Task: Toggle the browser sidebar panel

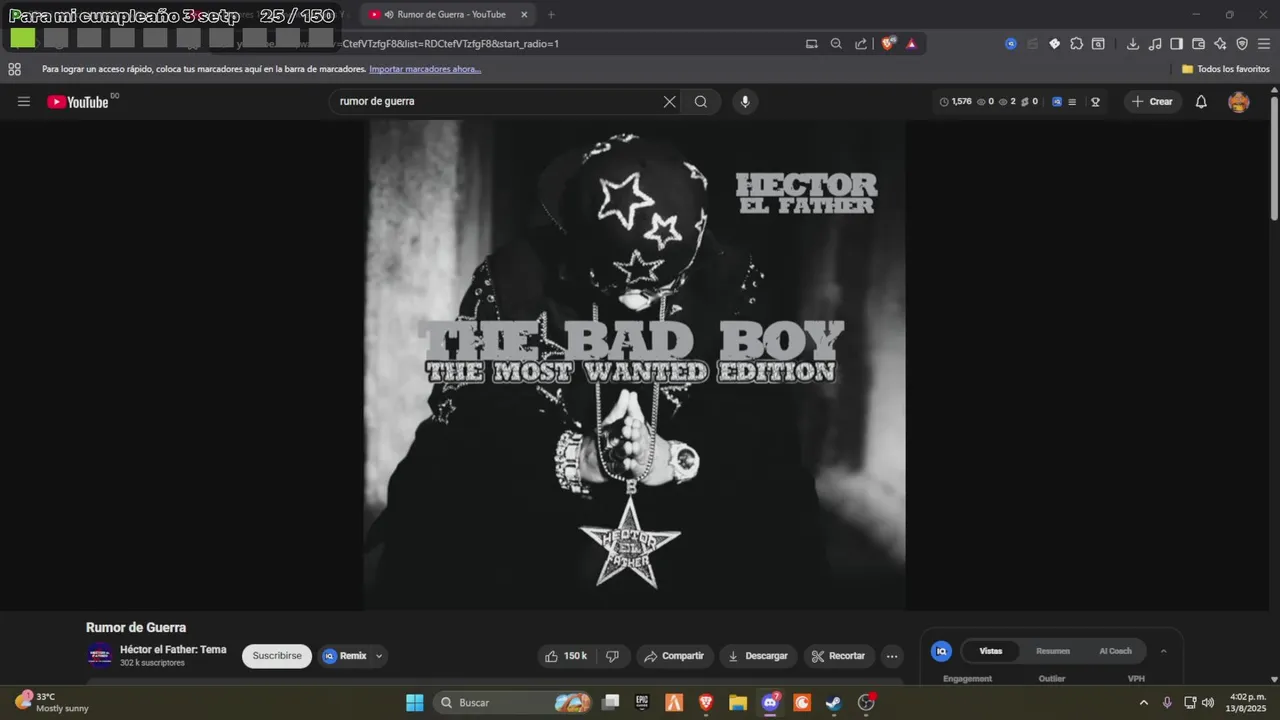Action: (1176, 44)
